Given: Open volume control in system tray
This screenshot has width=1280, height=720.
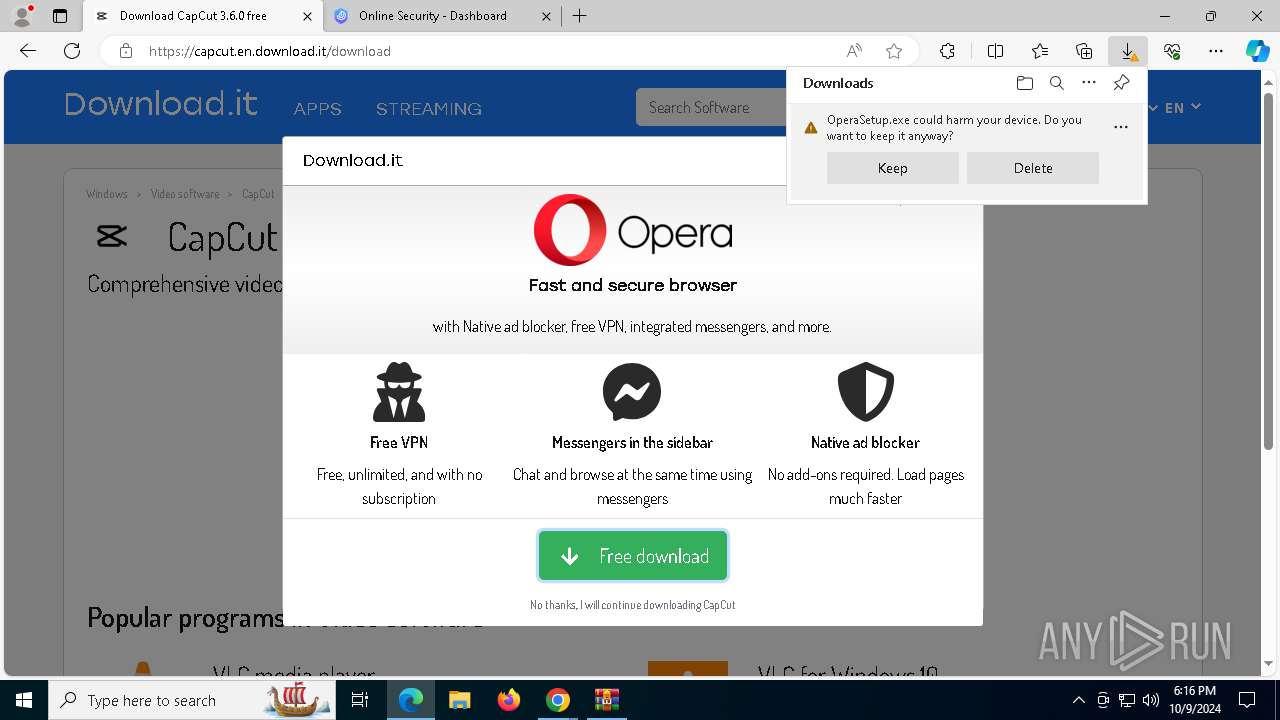Looking at the screenshot, I should pyautogui.click(x=1151, y=700).
